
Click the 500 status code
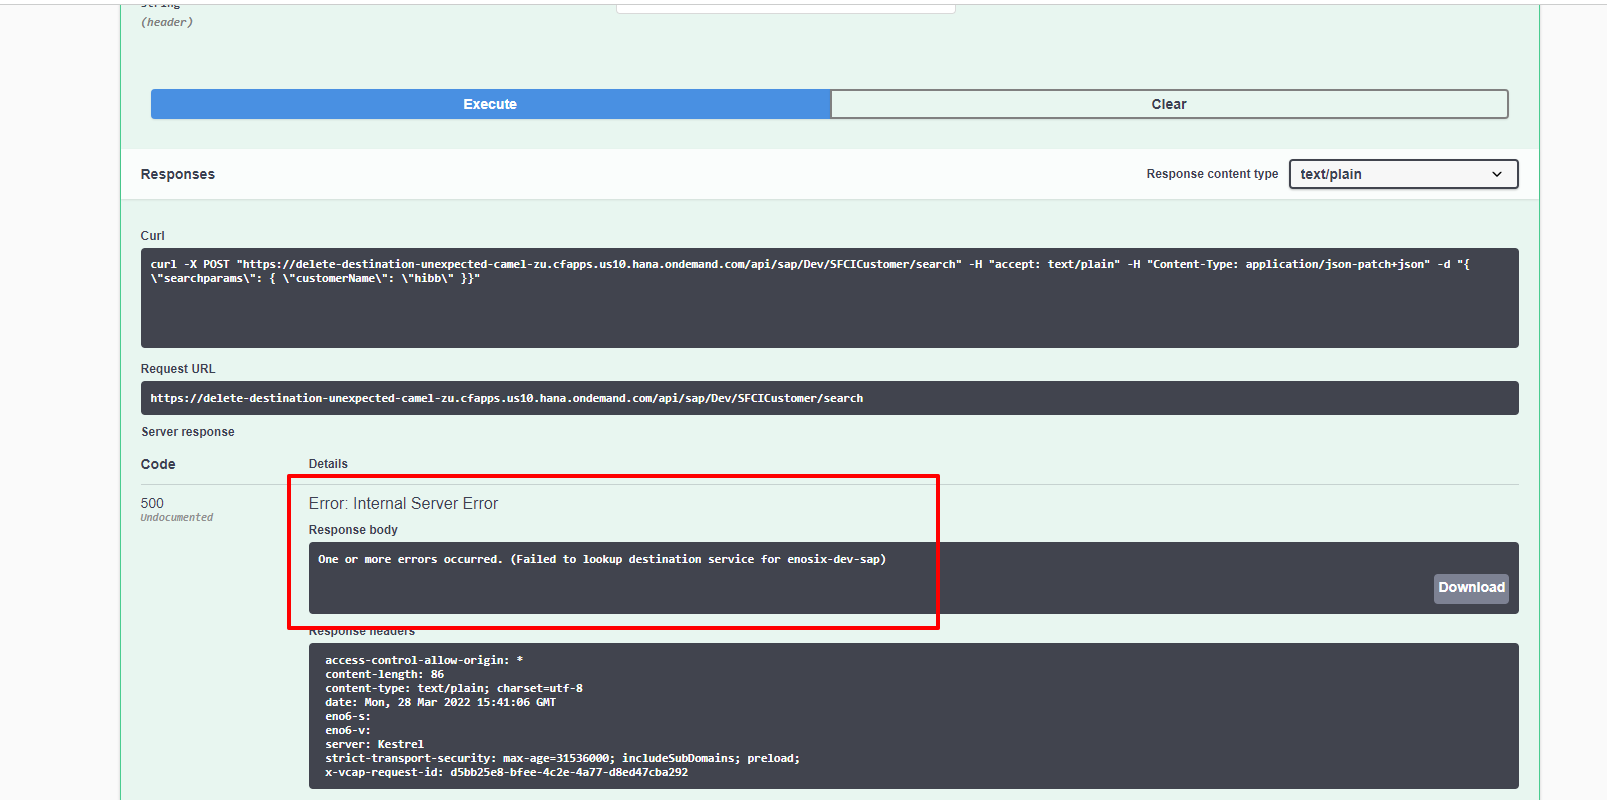(x=152, y=503)
